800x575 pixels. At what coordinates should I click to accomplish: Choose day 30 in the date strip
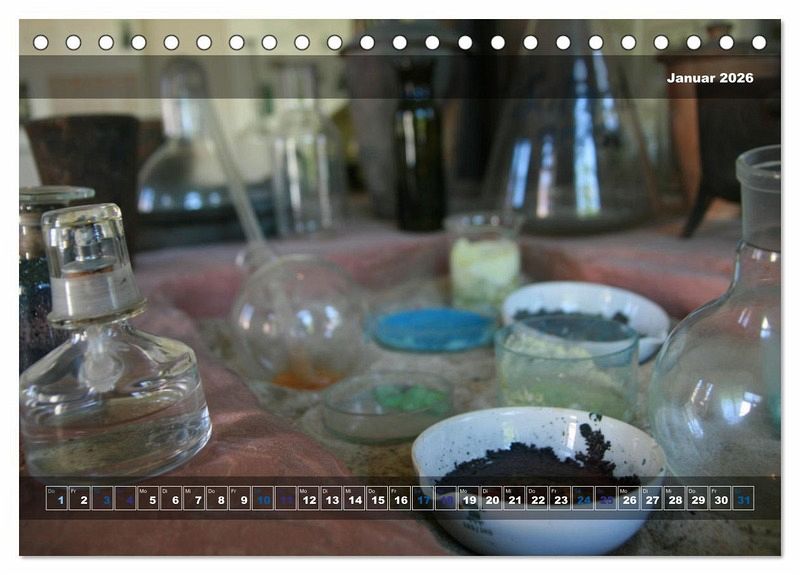coord(720,498)
